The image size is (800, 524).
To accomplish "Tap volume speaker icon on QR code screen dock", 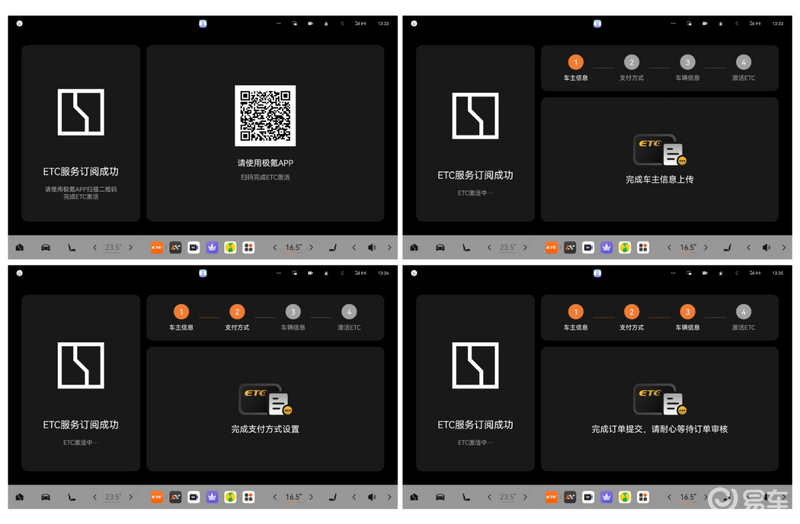I will [x=372, y=247].
